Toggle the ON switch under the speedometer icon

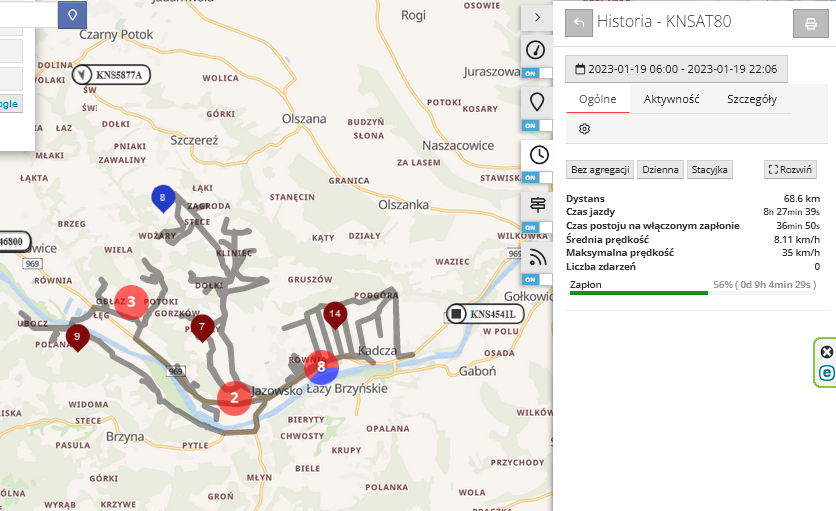(x=537, y=74)
